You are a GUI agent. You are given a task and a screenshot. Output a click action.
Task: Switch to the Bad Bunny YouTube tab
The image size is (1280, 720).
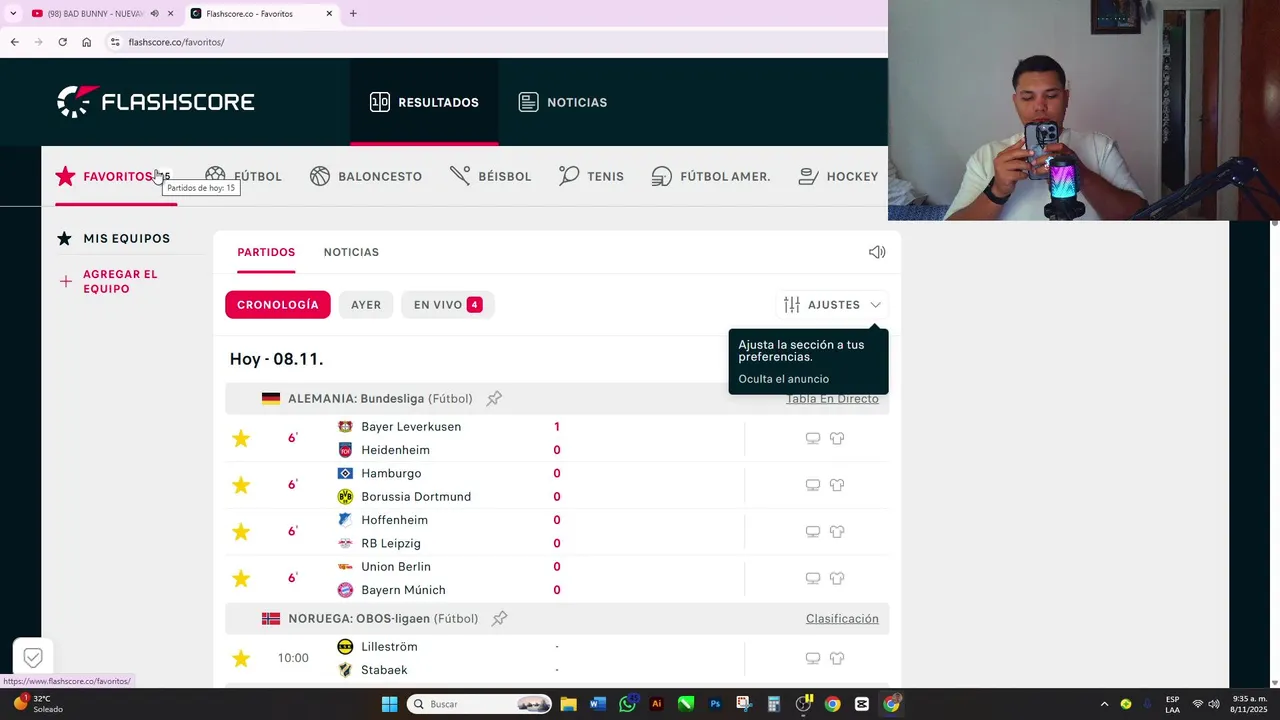[x=95, y=14]
